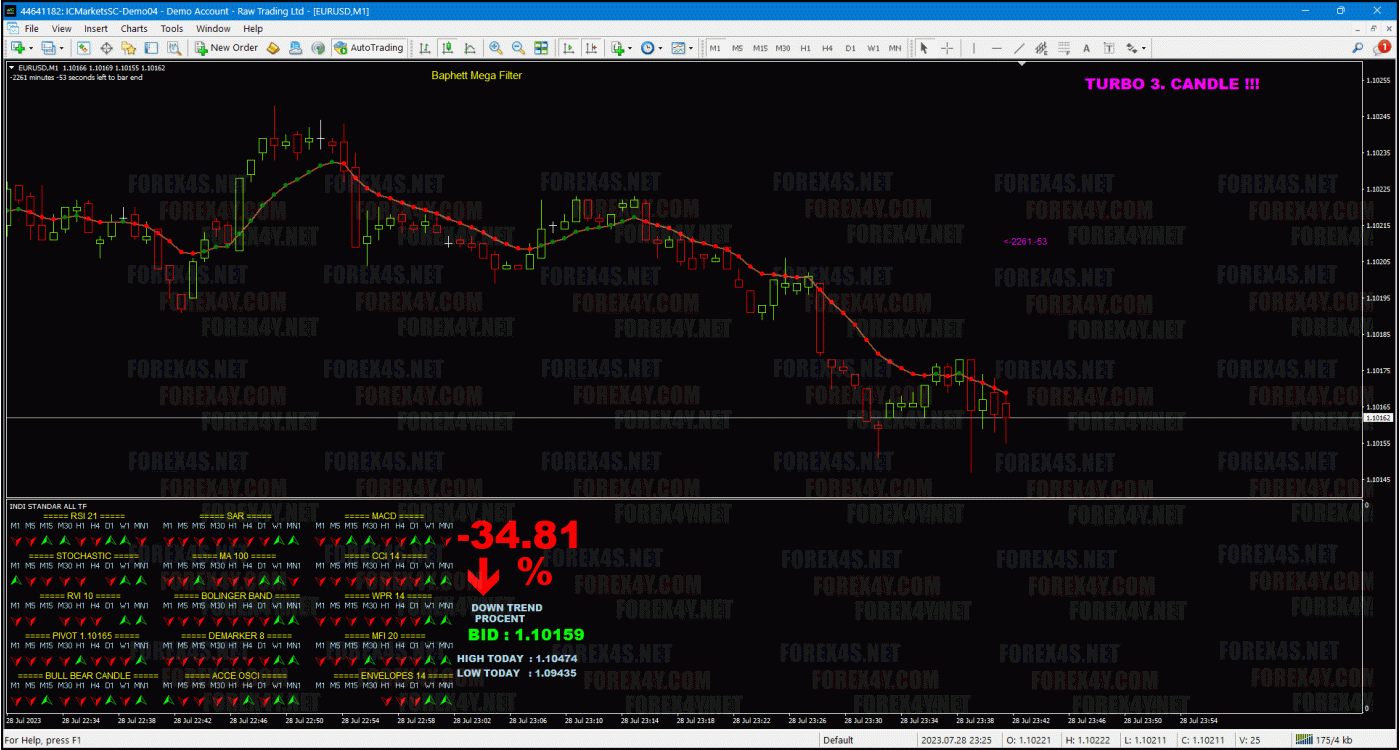Viewport: 1400px width, 750px height.
Task: Expand the Profiles dropdown arrow
Action: point(61,48)
